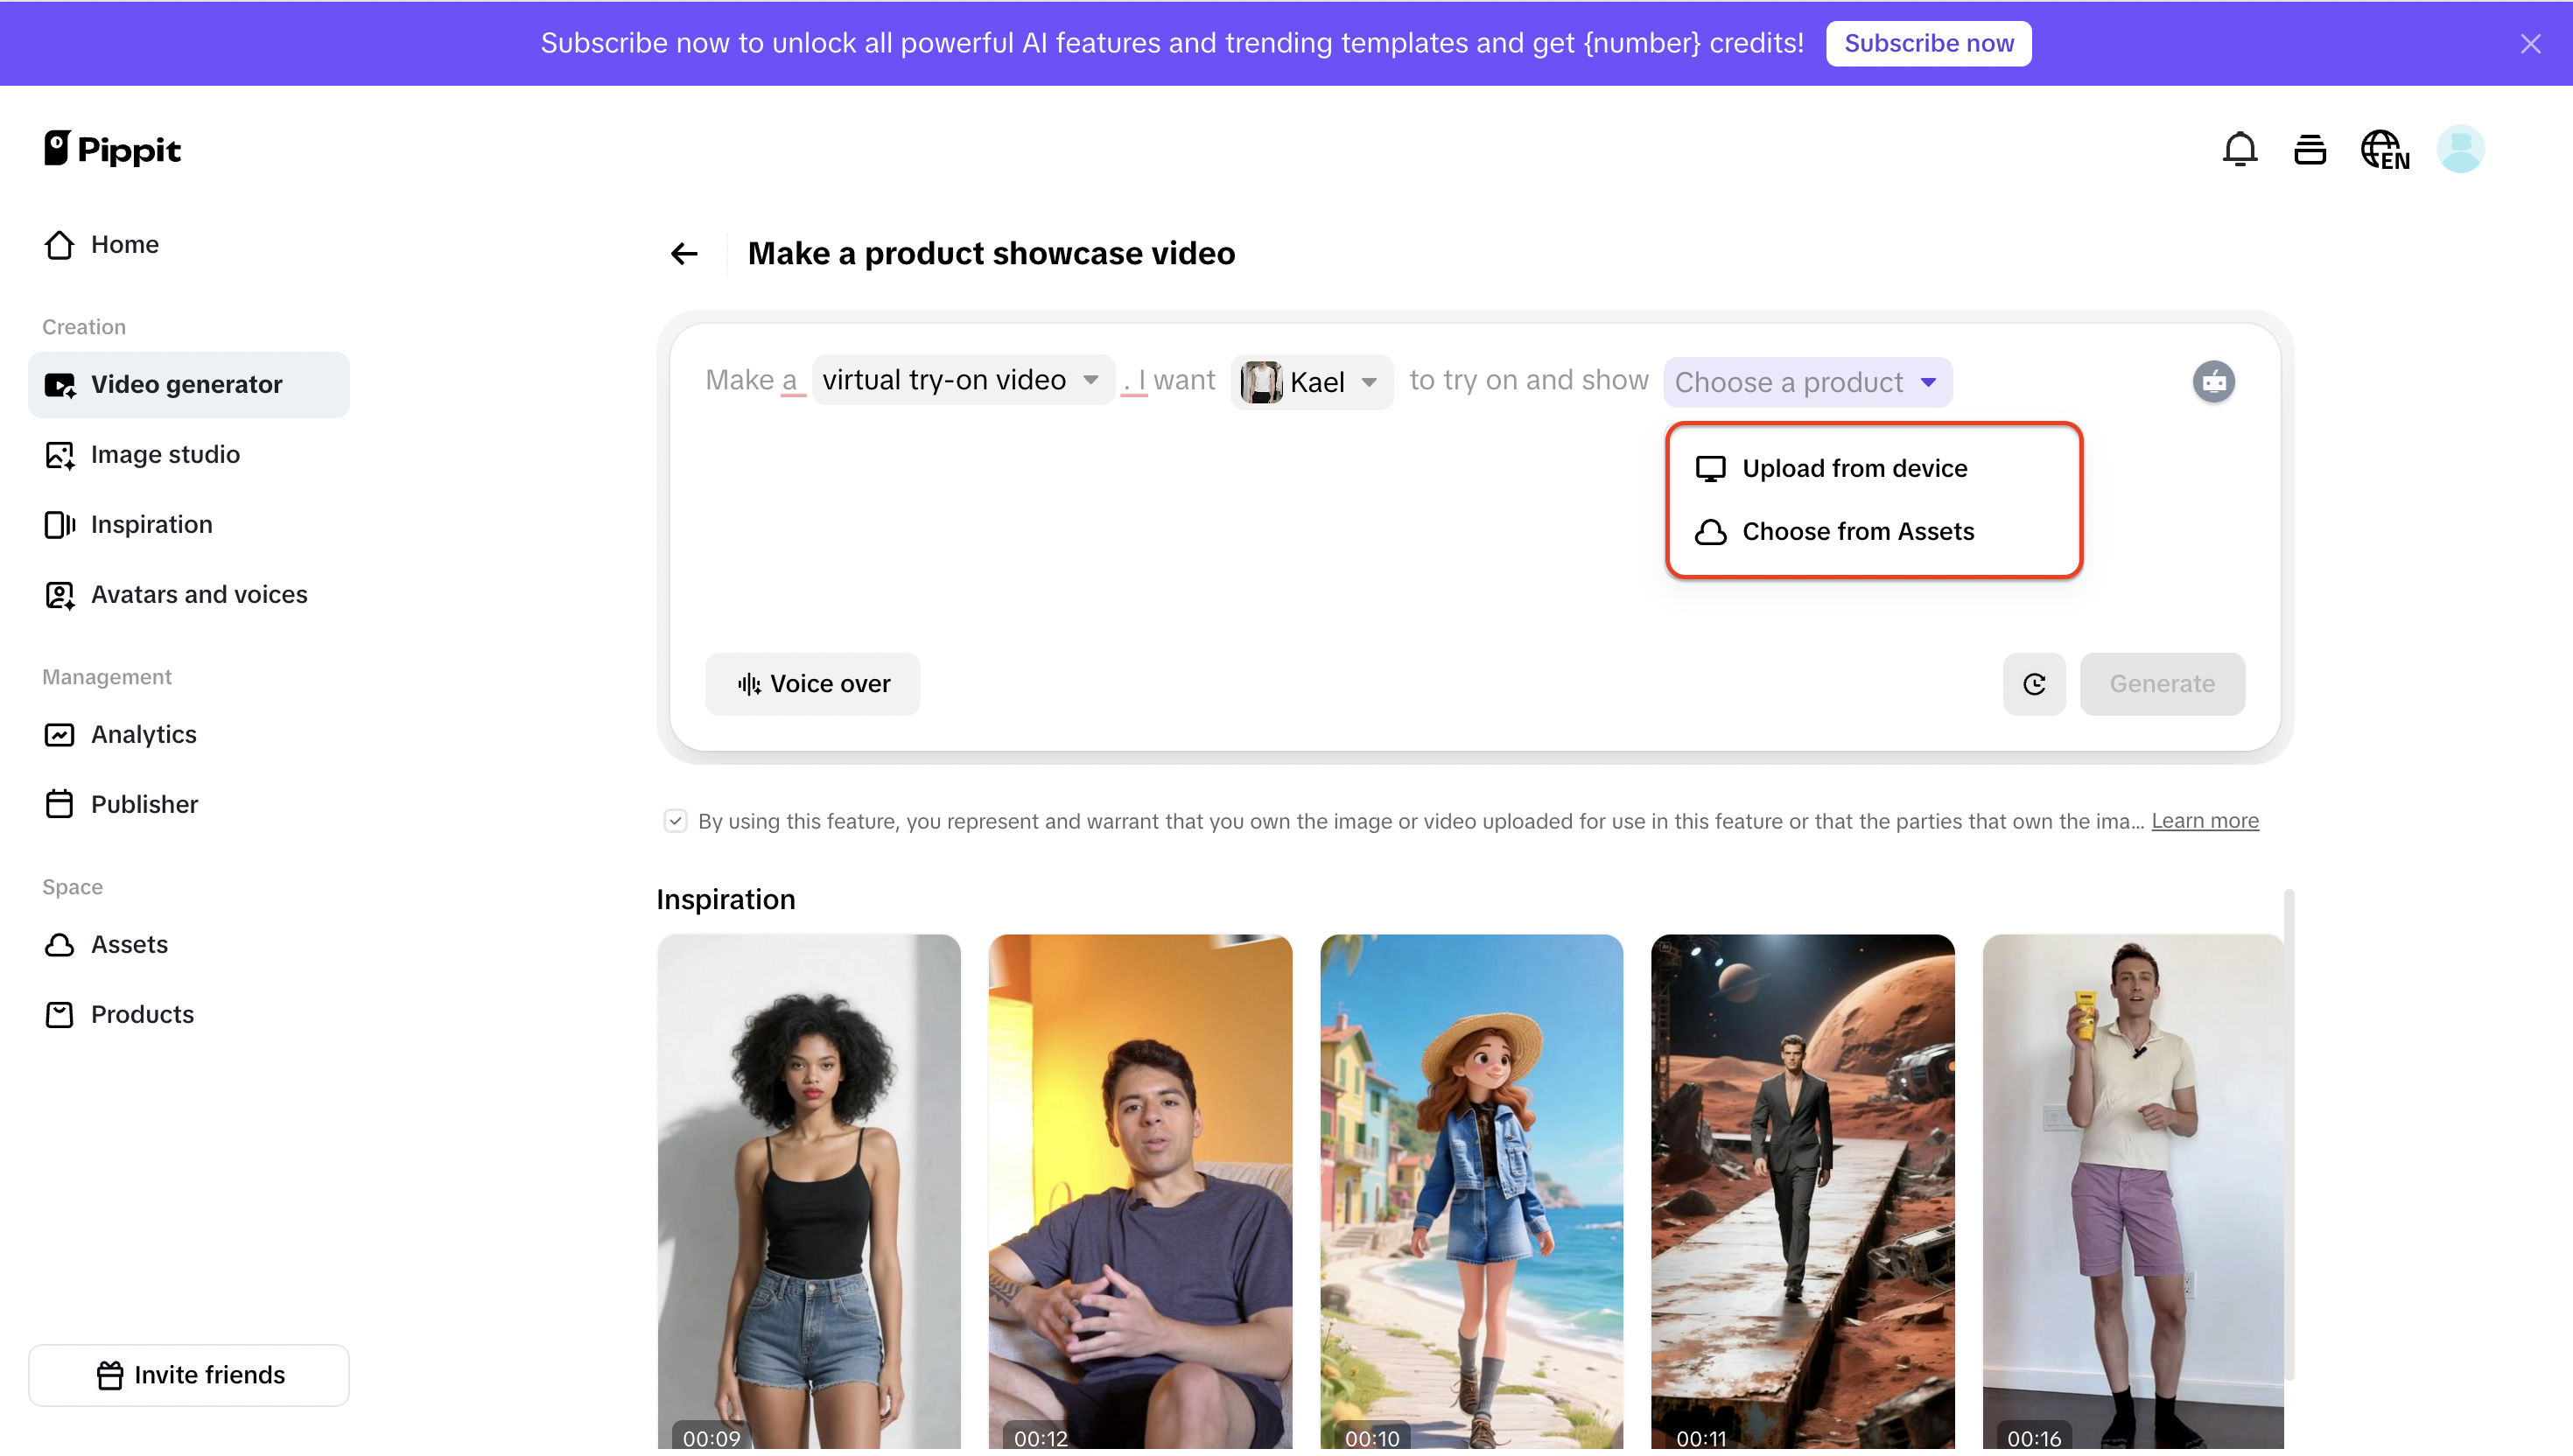2573x1456 pixels.
Task: Open the Mars runway inspiration video
Action: click(x=1801, y=1190)
